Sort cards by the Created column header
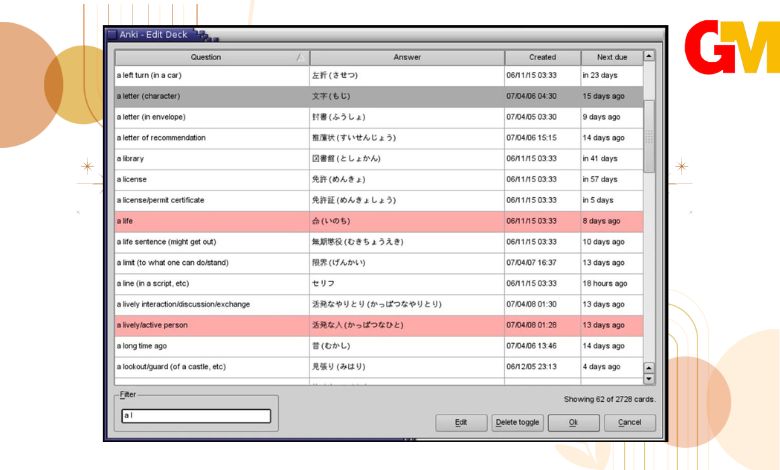780x470 pixels. pos(542,57)
